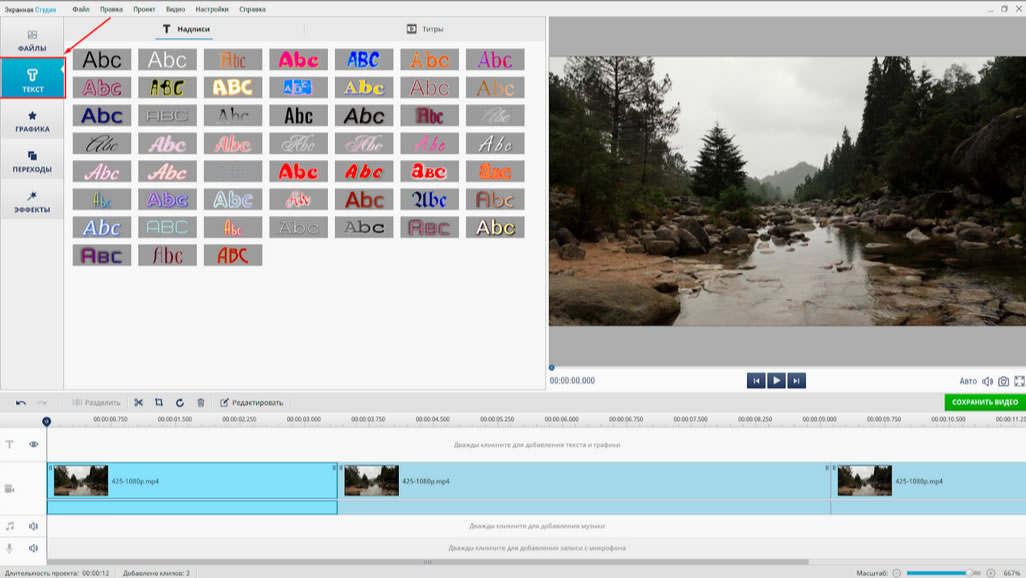Click the preview playback progress handle
1026x578 pixels.
coord(552,368)
